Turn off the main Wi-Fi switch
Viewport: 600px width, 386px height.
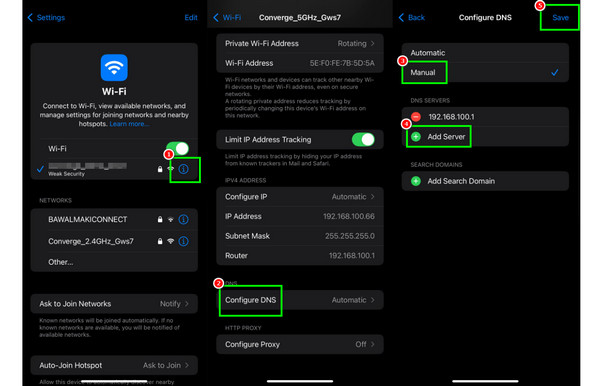tap(178, 148)
